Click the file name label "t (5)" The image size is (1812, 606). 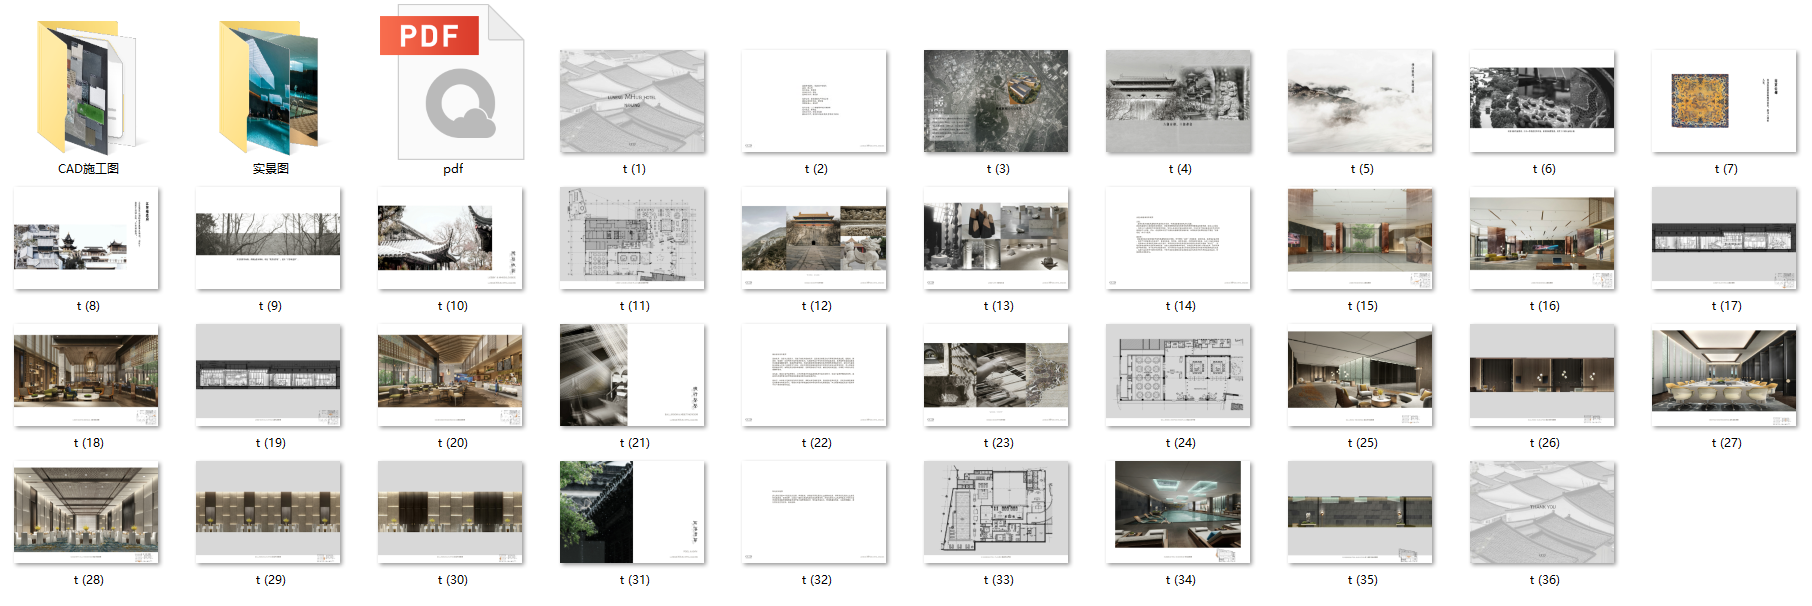[x=1362, y=169]
